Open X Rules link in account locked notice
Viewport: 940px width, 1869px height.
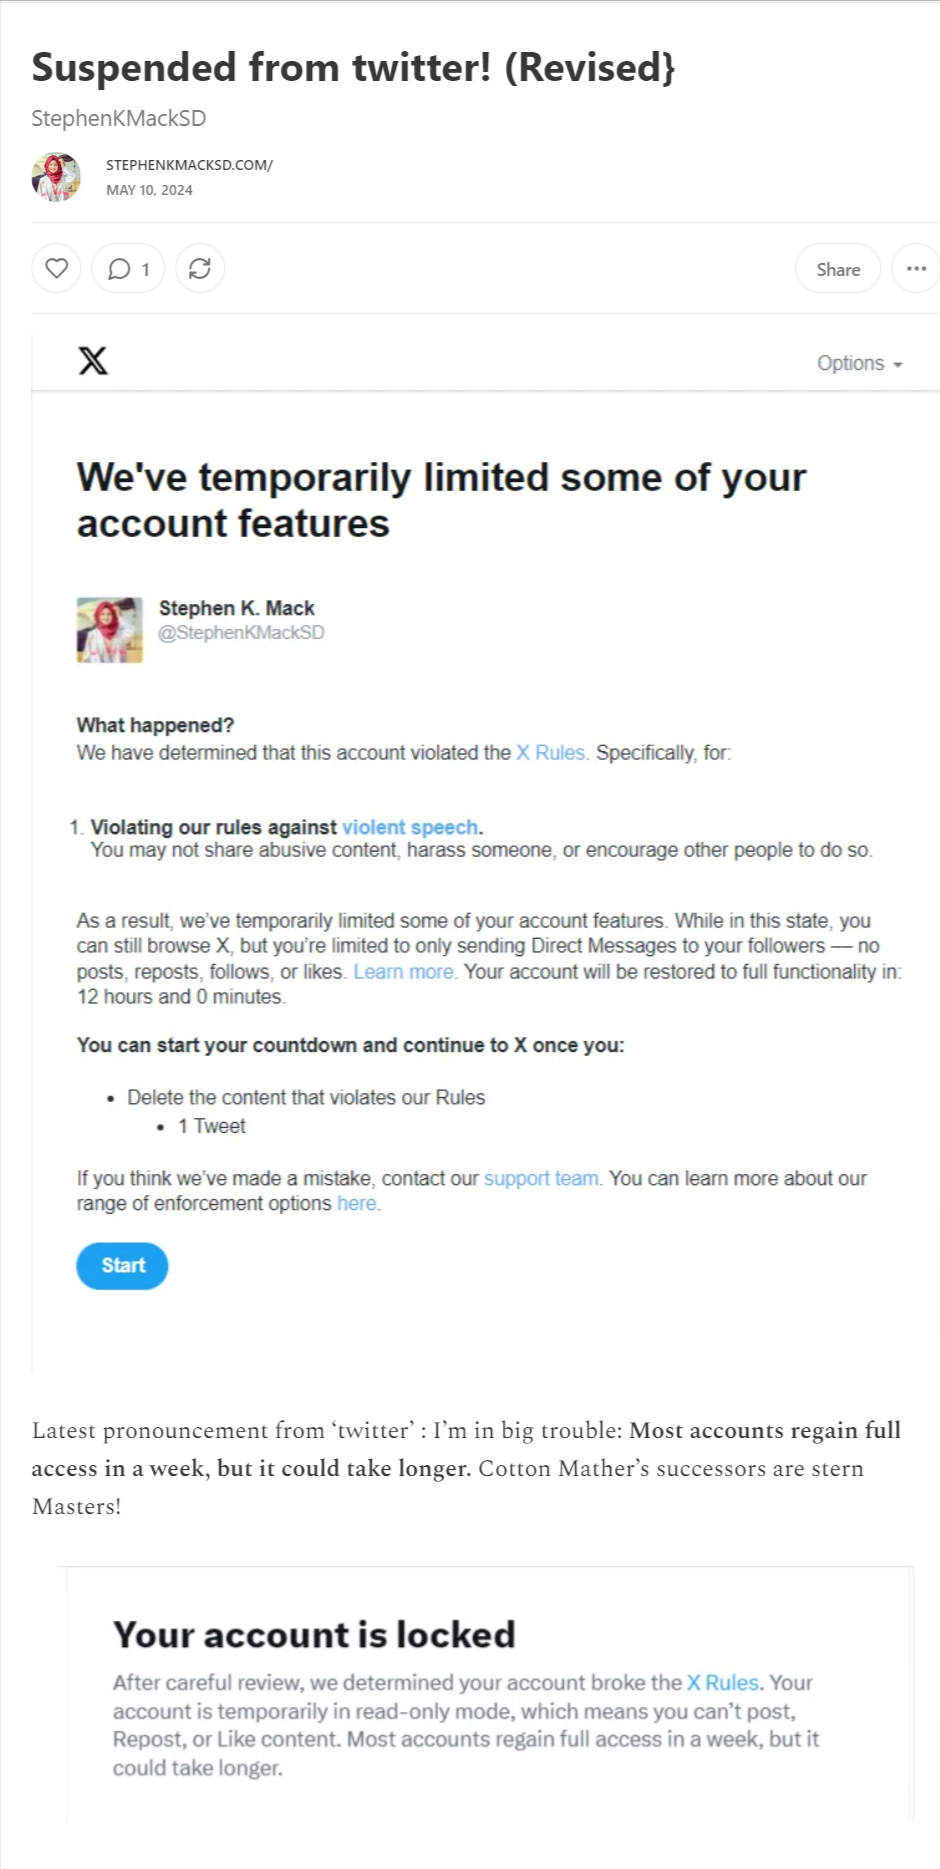click(x=722, y=1682)
